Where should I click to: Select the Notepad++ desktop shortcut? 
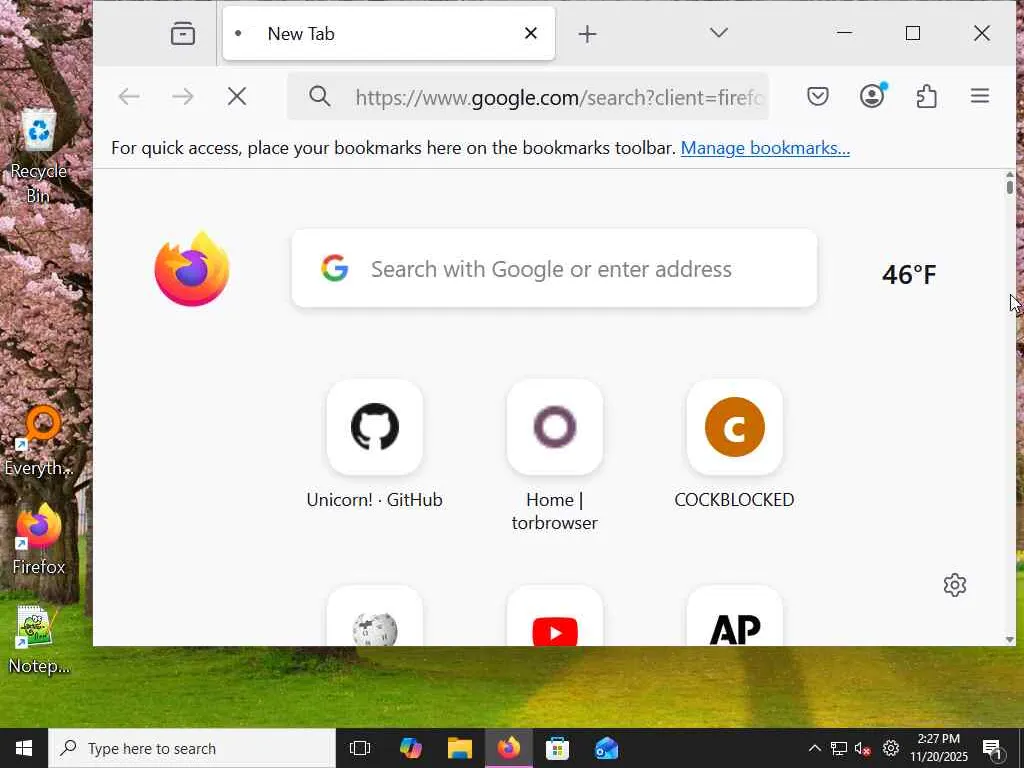coord(39,640)
